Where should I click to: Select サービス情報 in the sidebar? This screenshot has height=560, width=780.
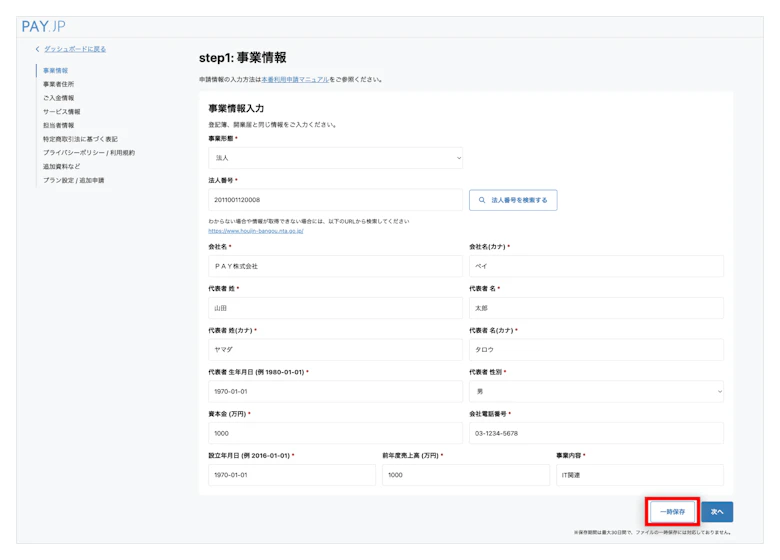(x=61, y=111)
